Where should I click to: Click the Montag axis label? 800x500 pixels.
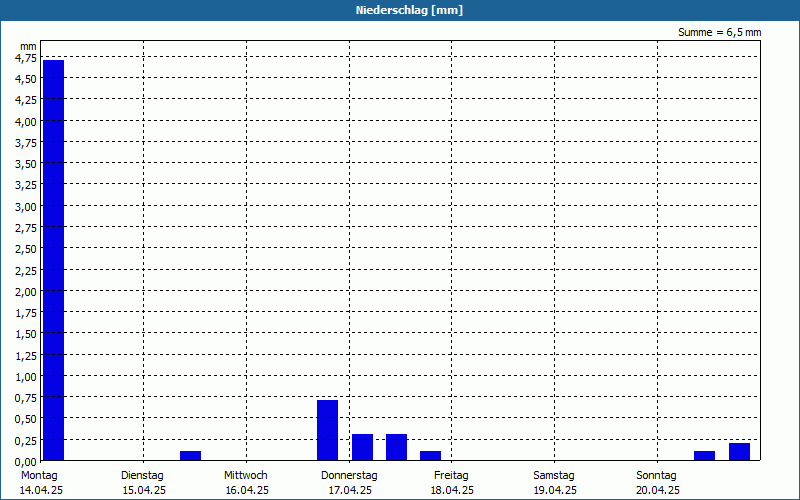(x=39, y=476)
